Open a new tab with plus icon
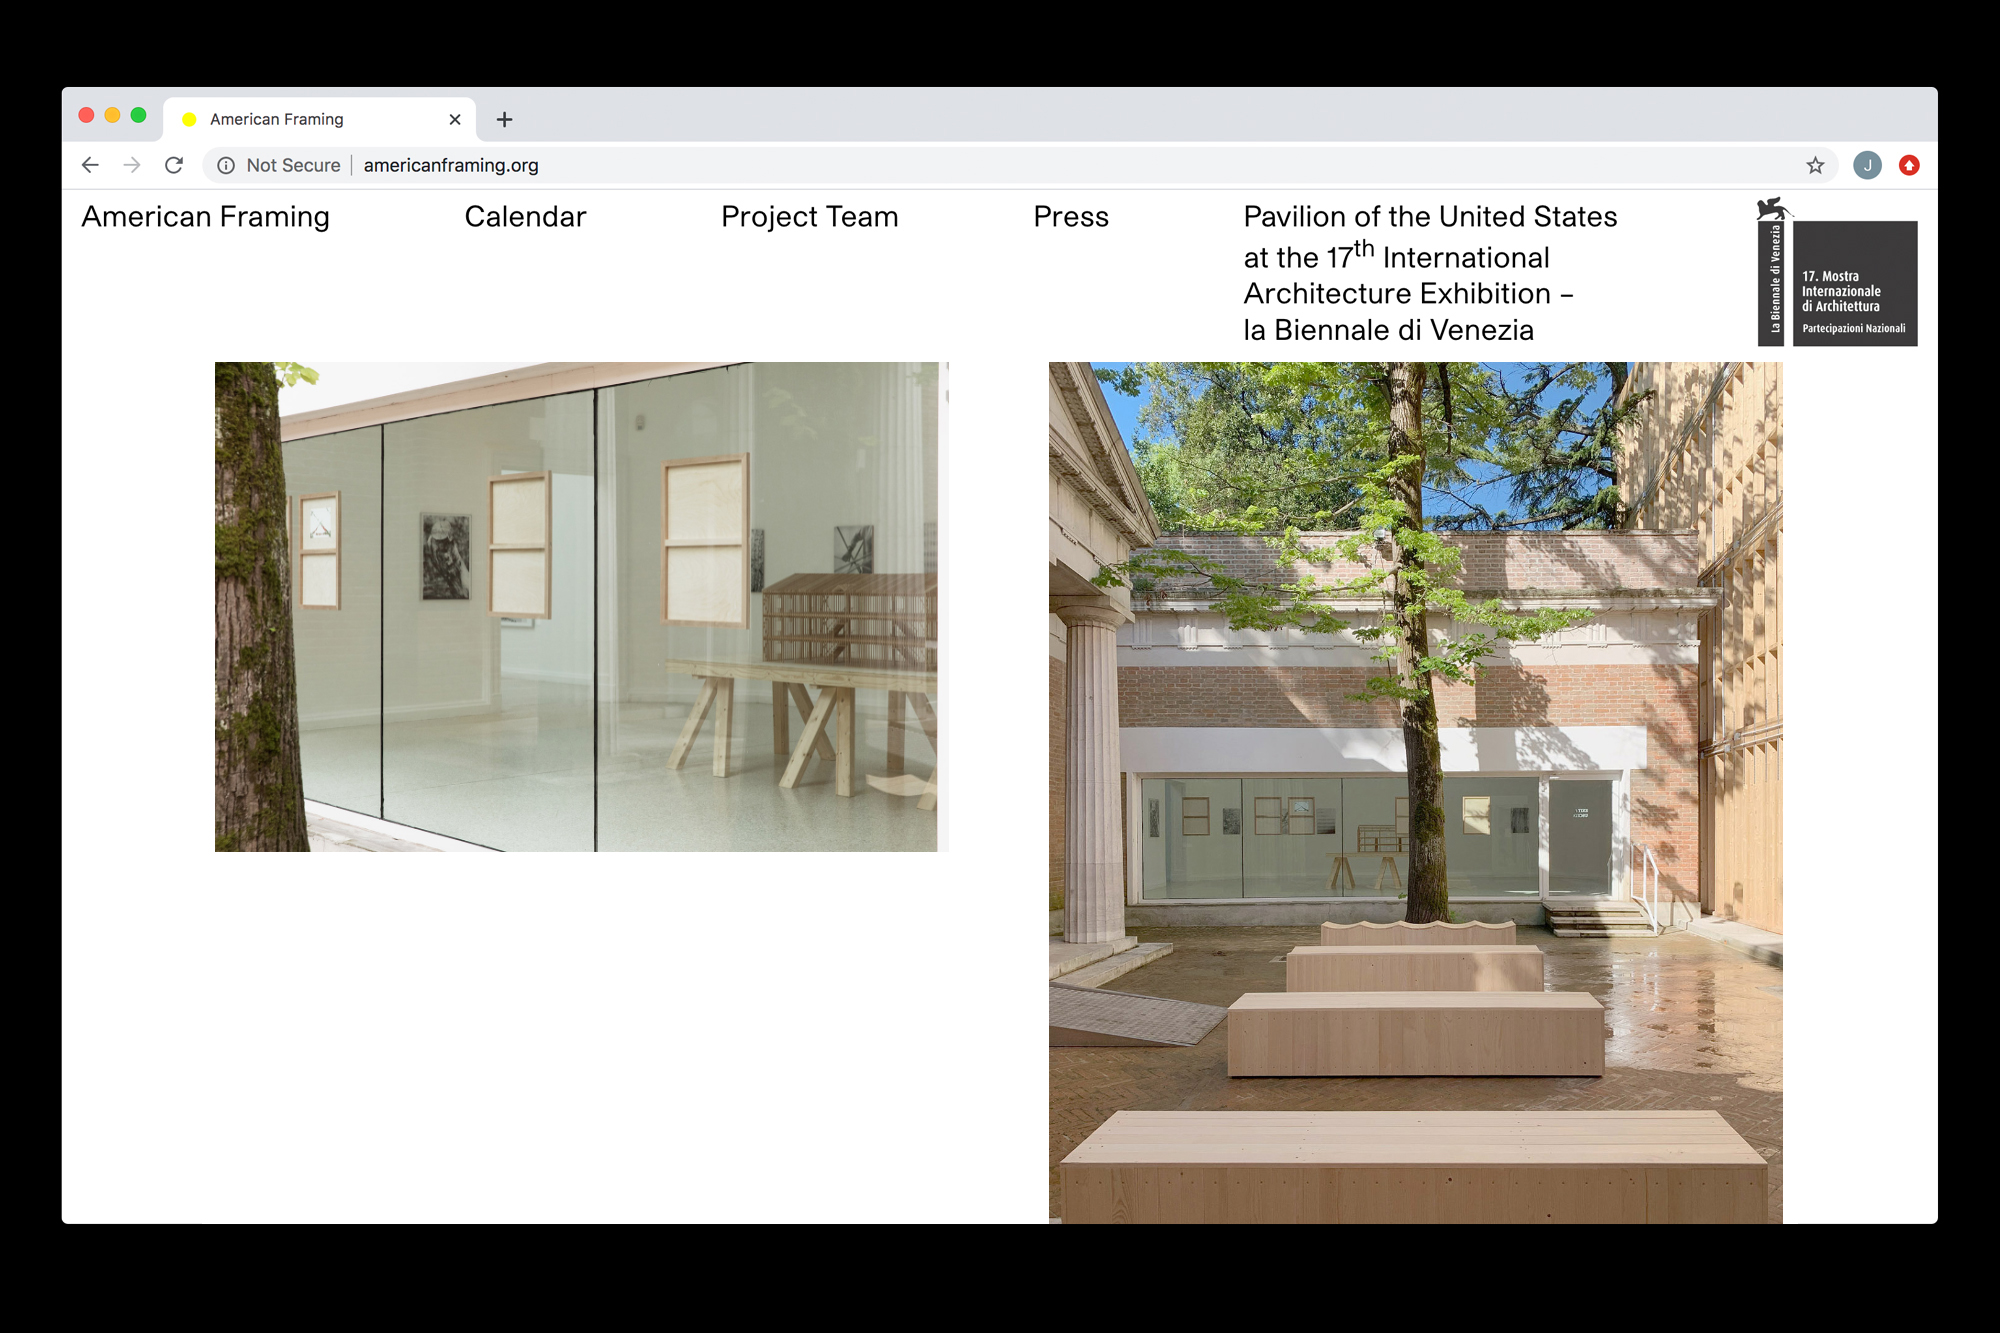Image resolution: width=2000 pixels, height=1333 pixels. [504, 119]
